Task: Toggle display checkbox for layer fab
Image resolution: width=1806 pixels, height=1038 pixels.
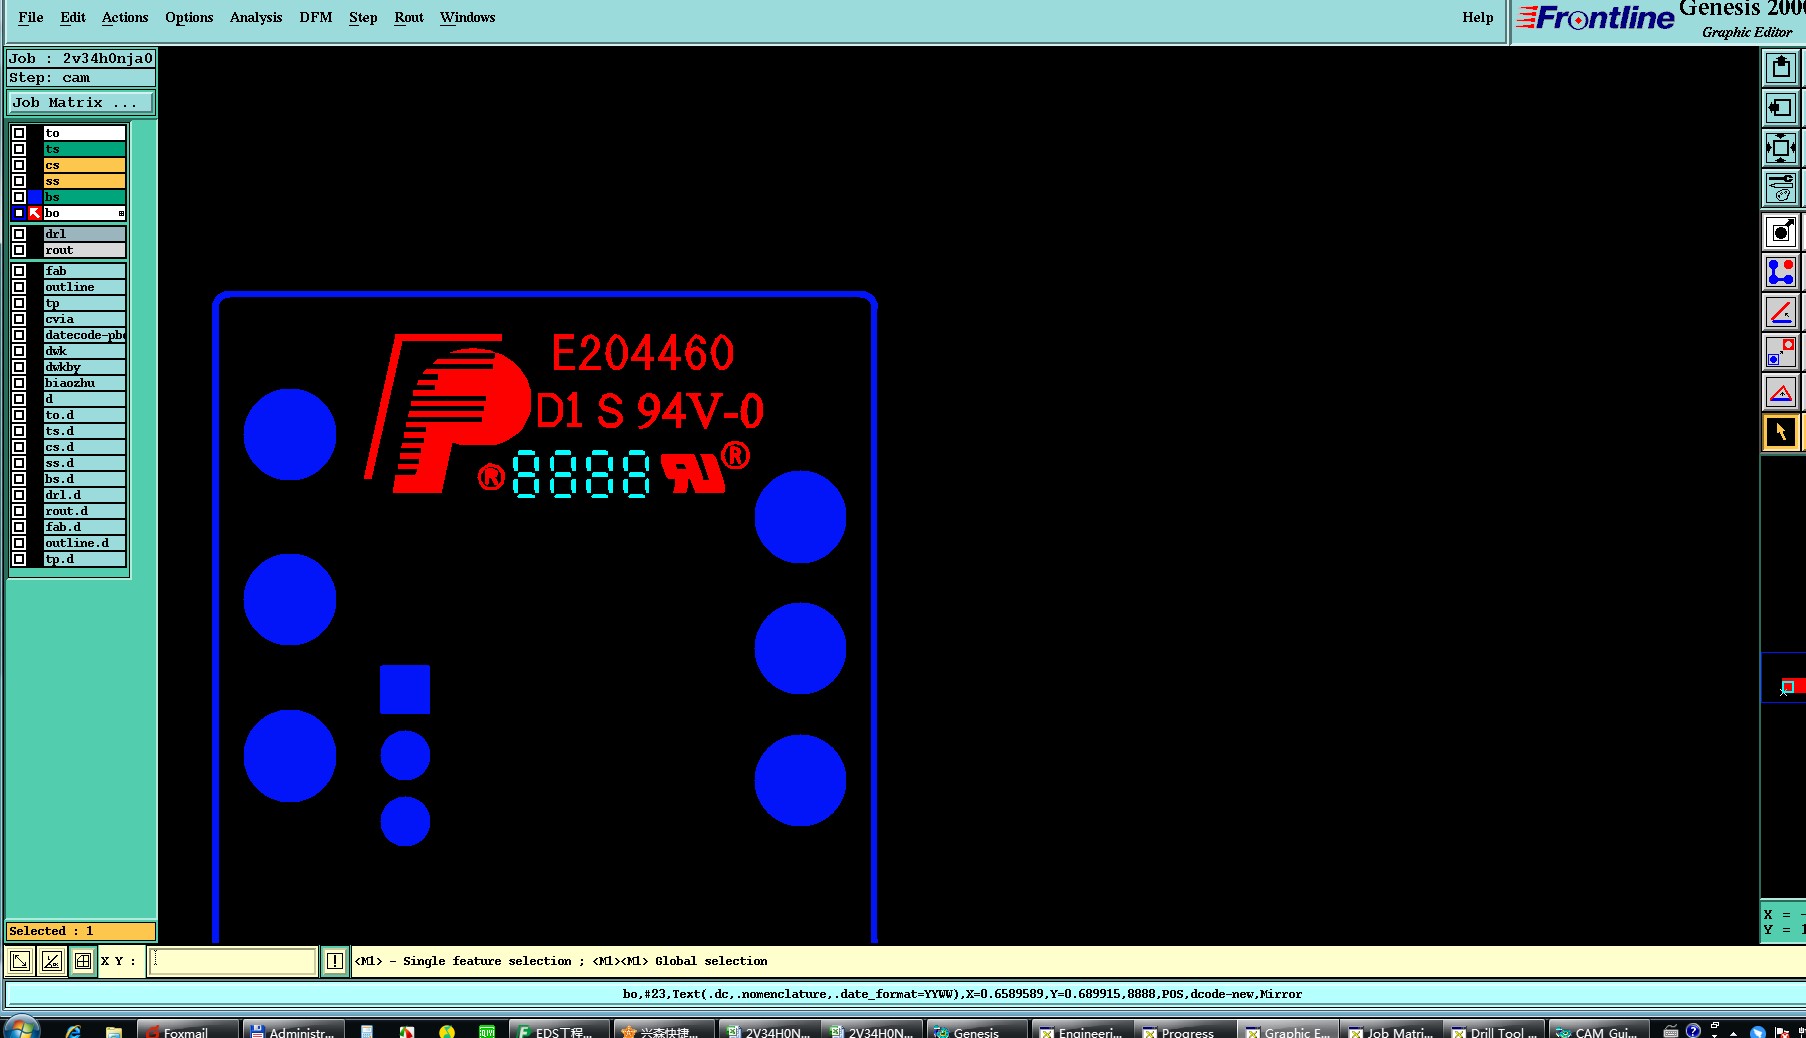Action: tap(18, 271)
